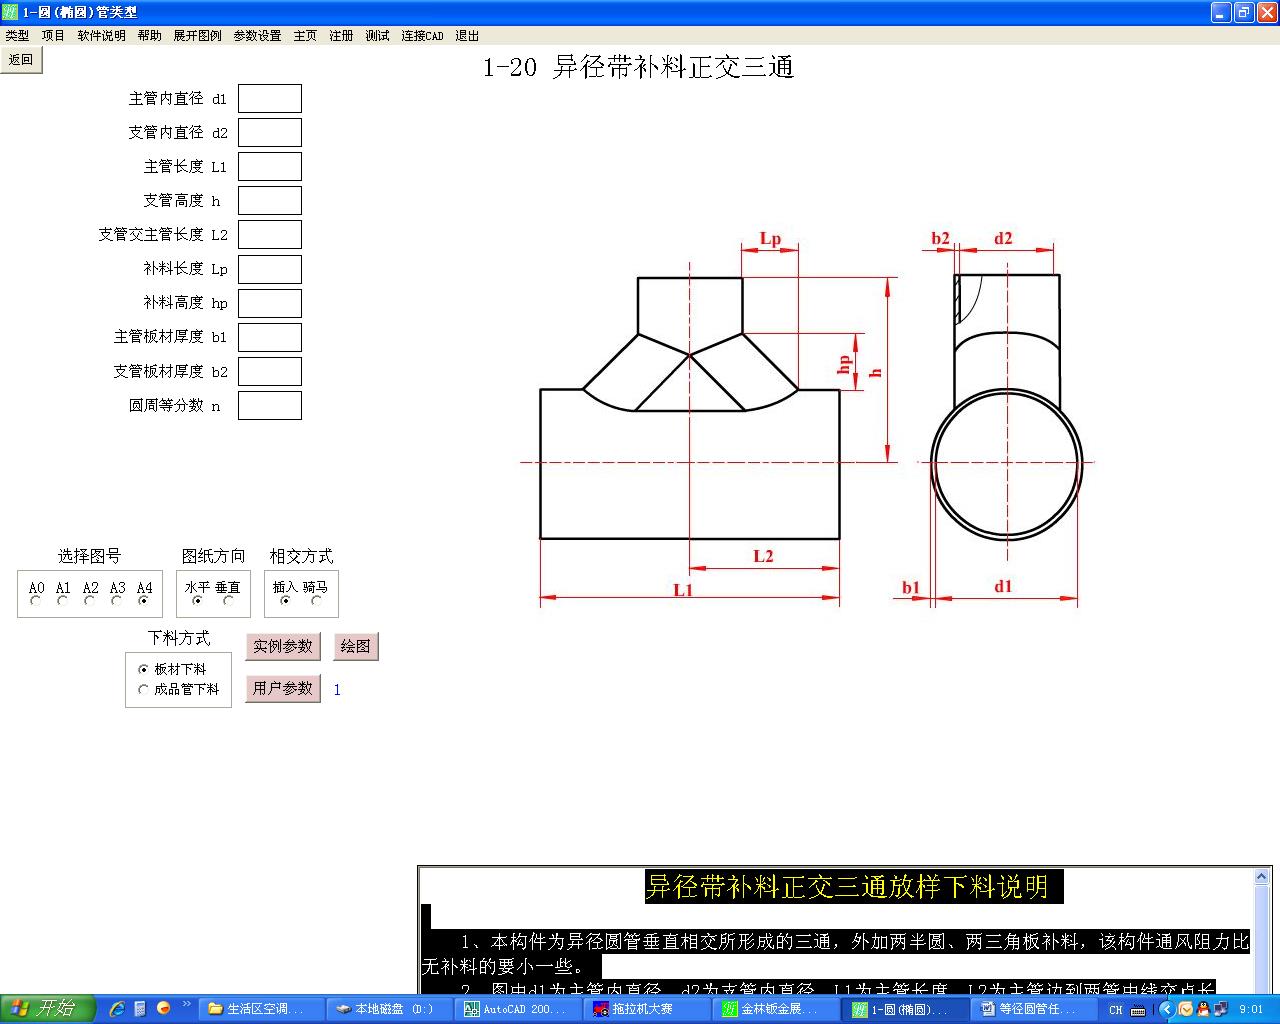Select the A3 drawing size radio button
The image size is (1280, 1024).
click(x=117, y=601)
